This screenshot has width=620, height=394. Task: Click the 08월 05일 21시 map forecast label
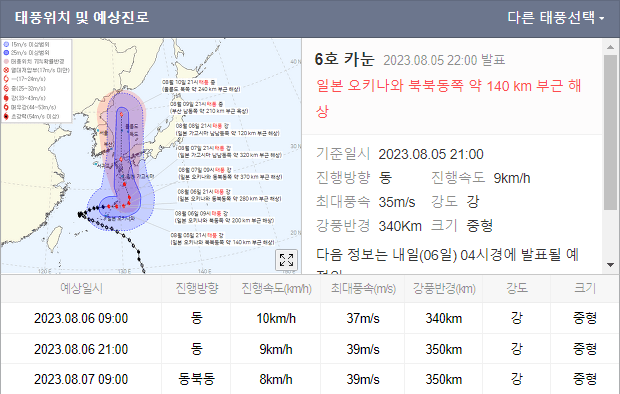coord(223,239)
